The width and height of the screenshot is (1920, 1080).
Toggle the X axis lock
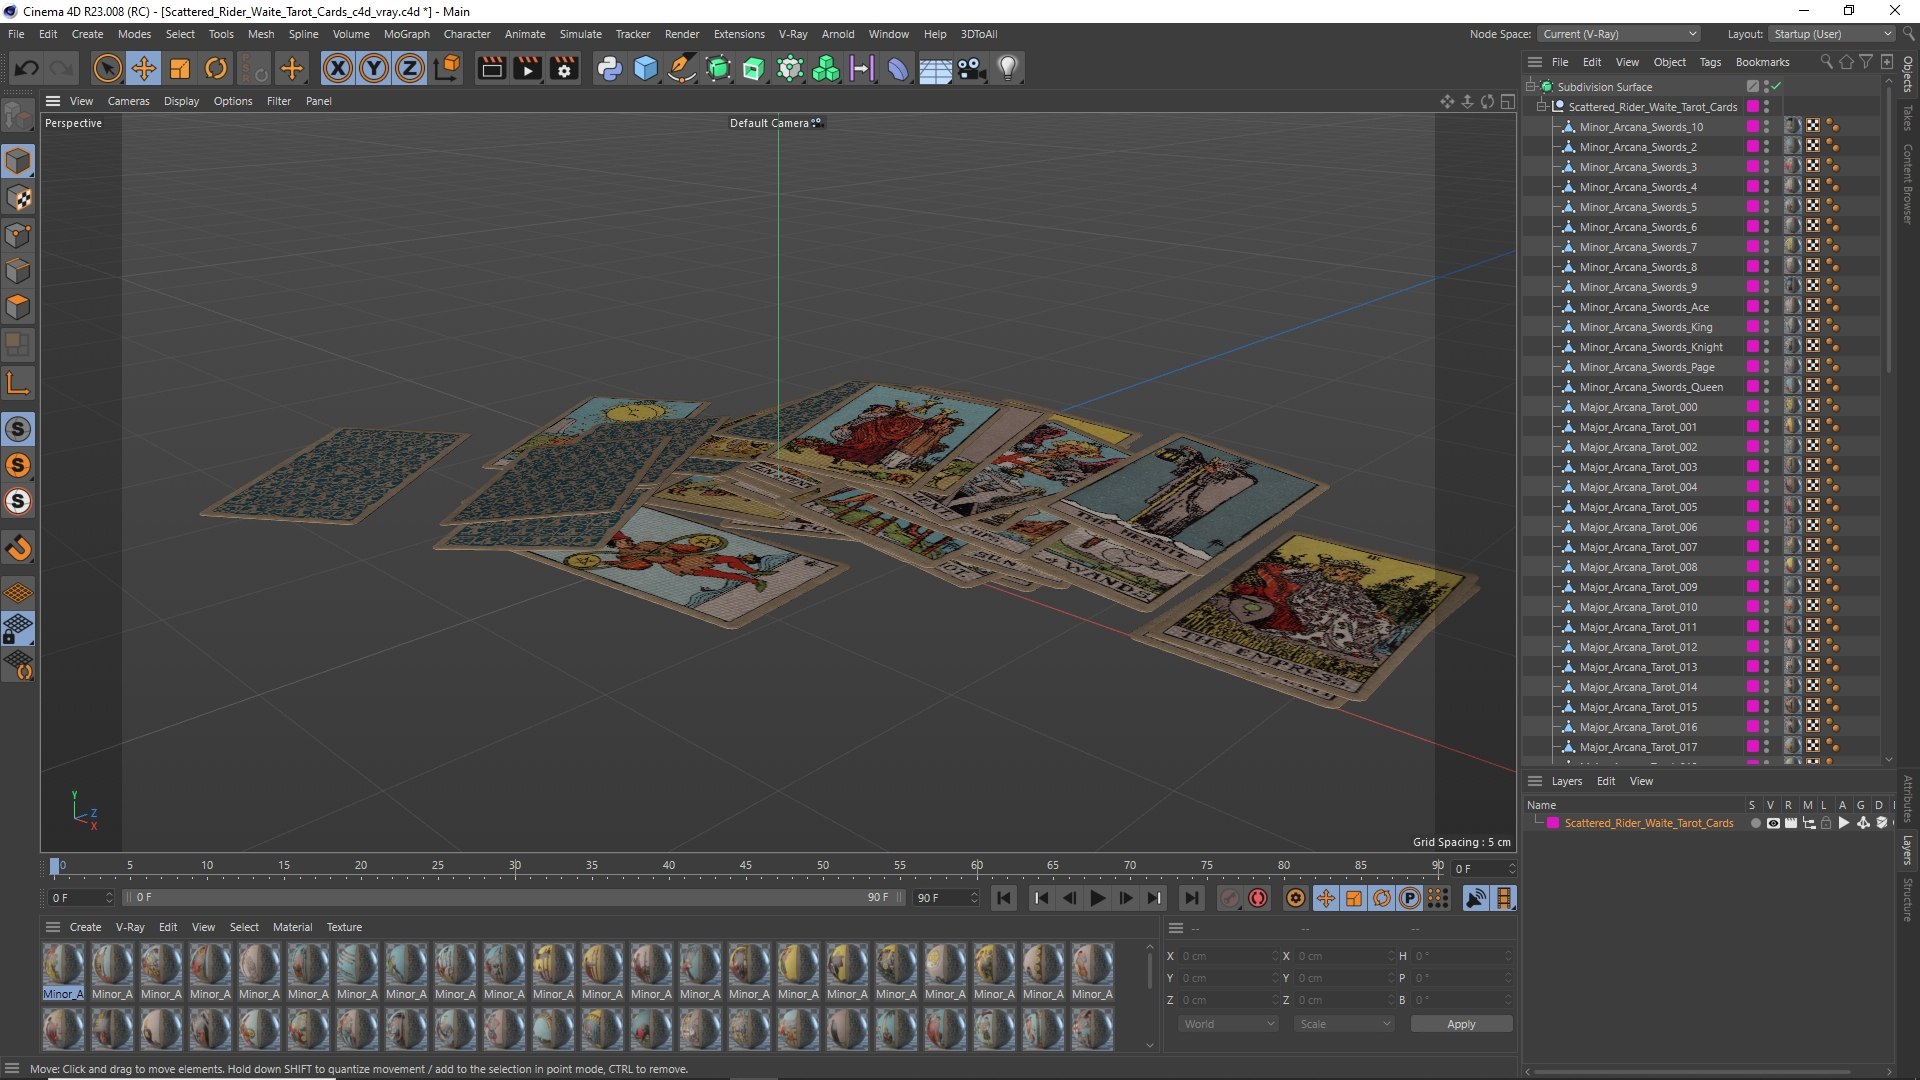338,68
